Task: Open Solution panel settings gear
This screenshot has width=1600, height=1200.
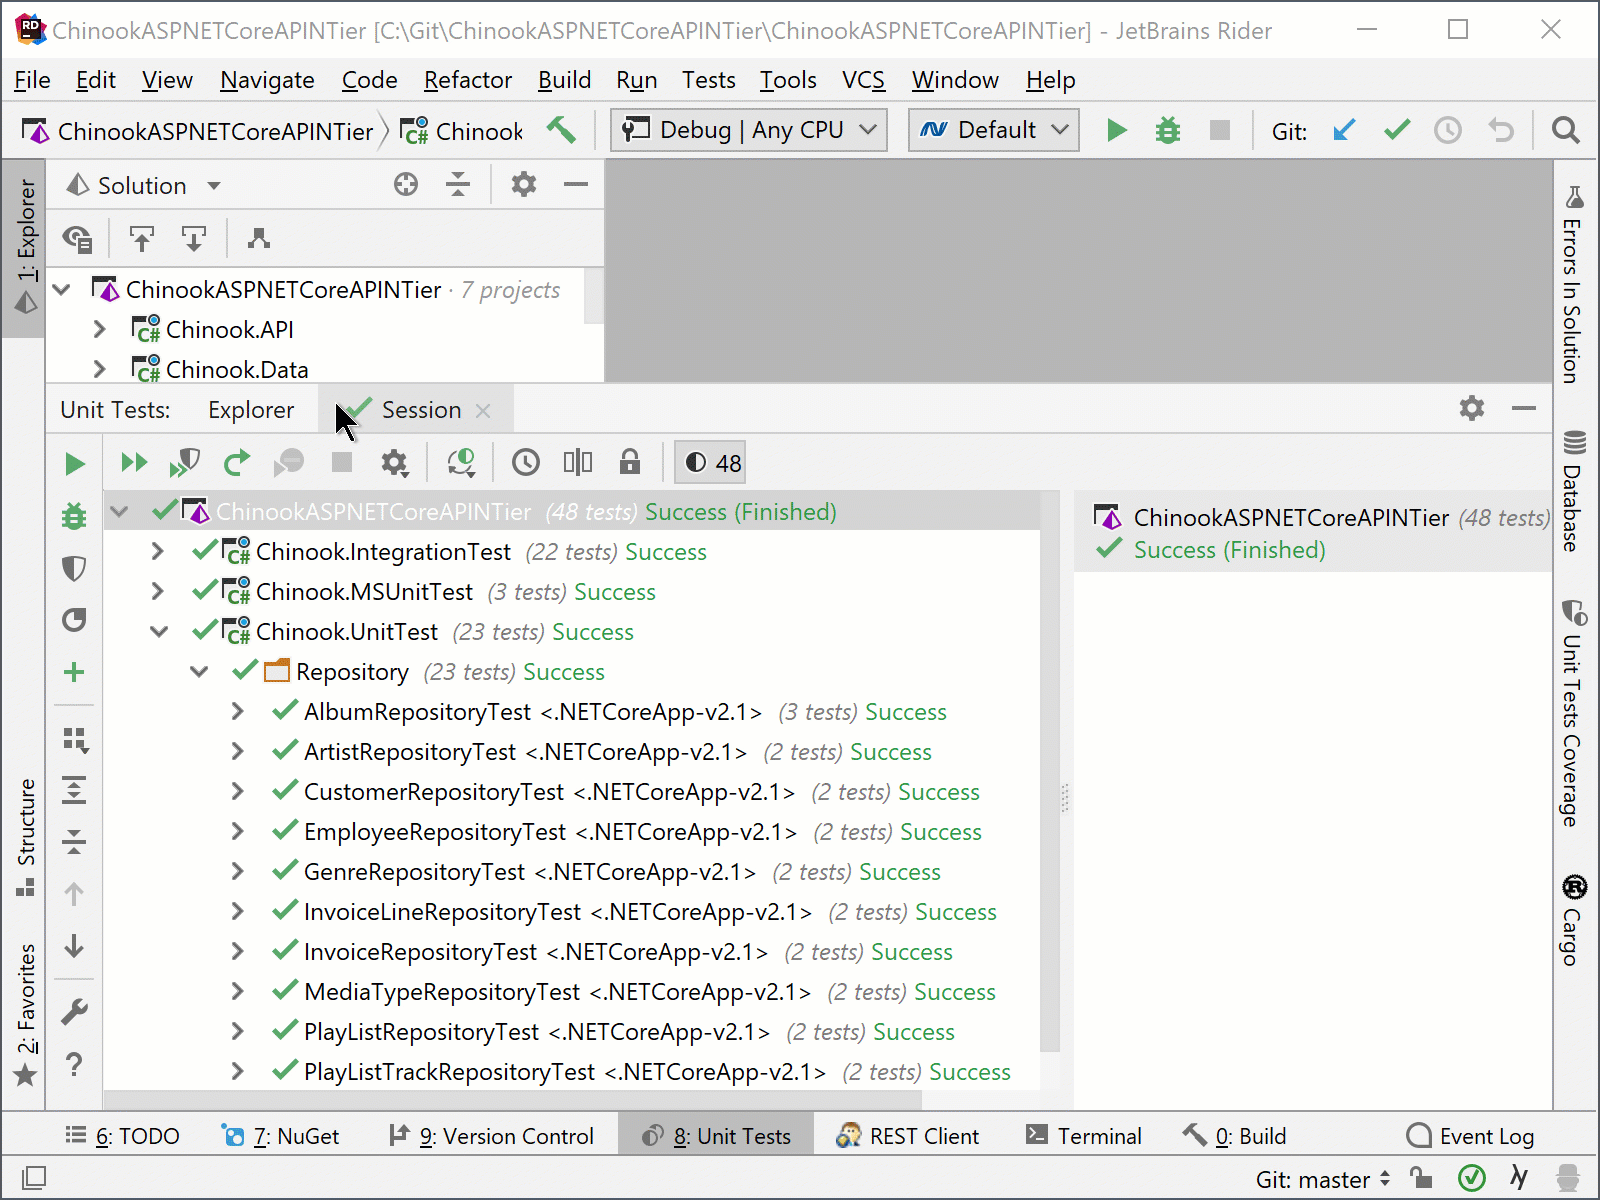Action: [x=524, y=184]
